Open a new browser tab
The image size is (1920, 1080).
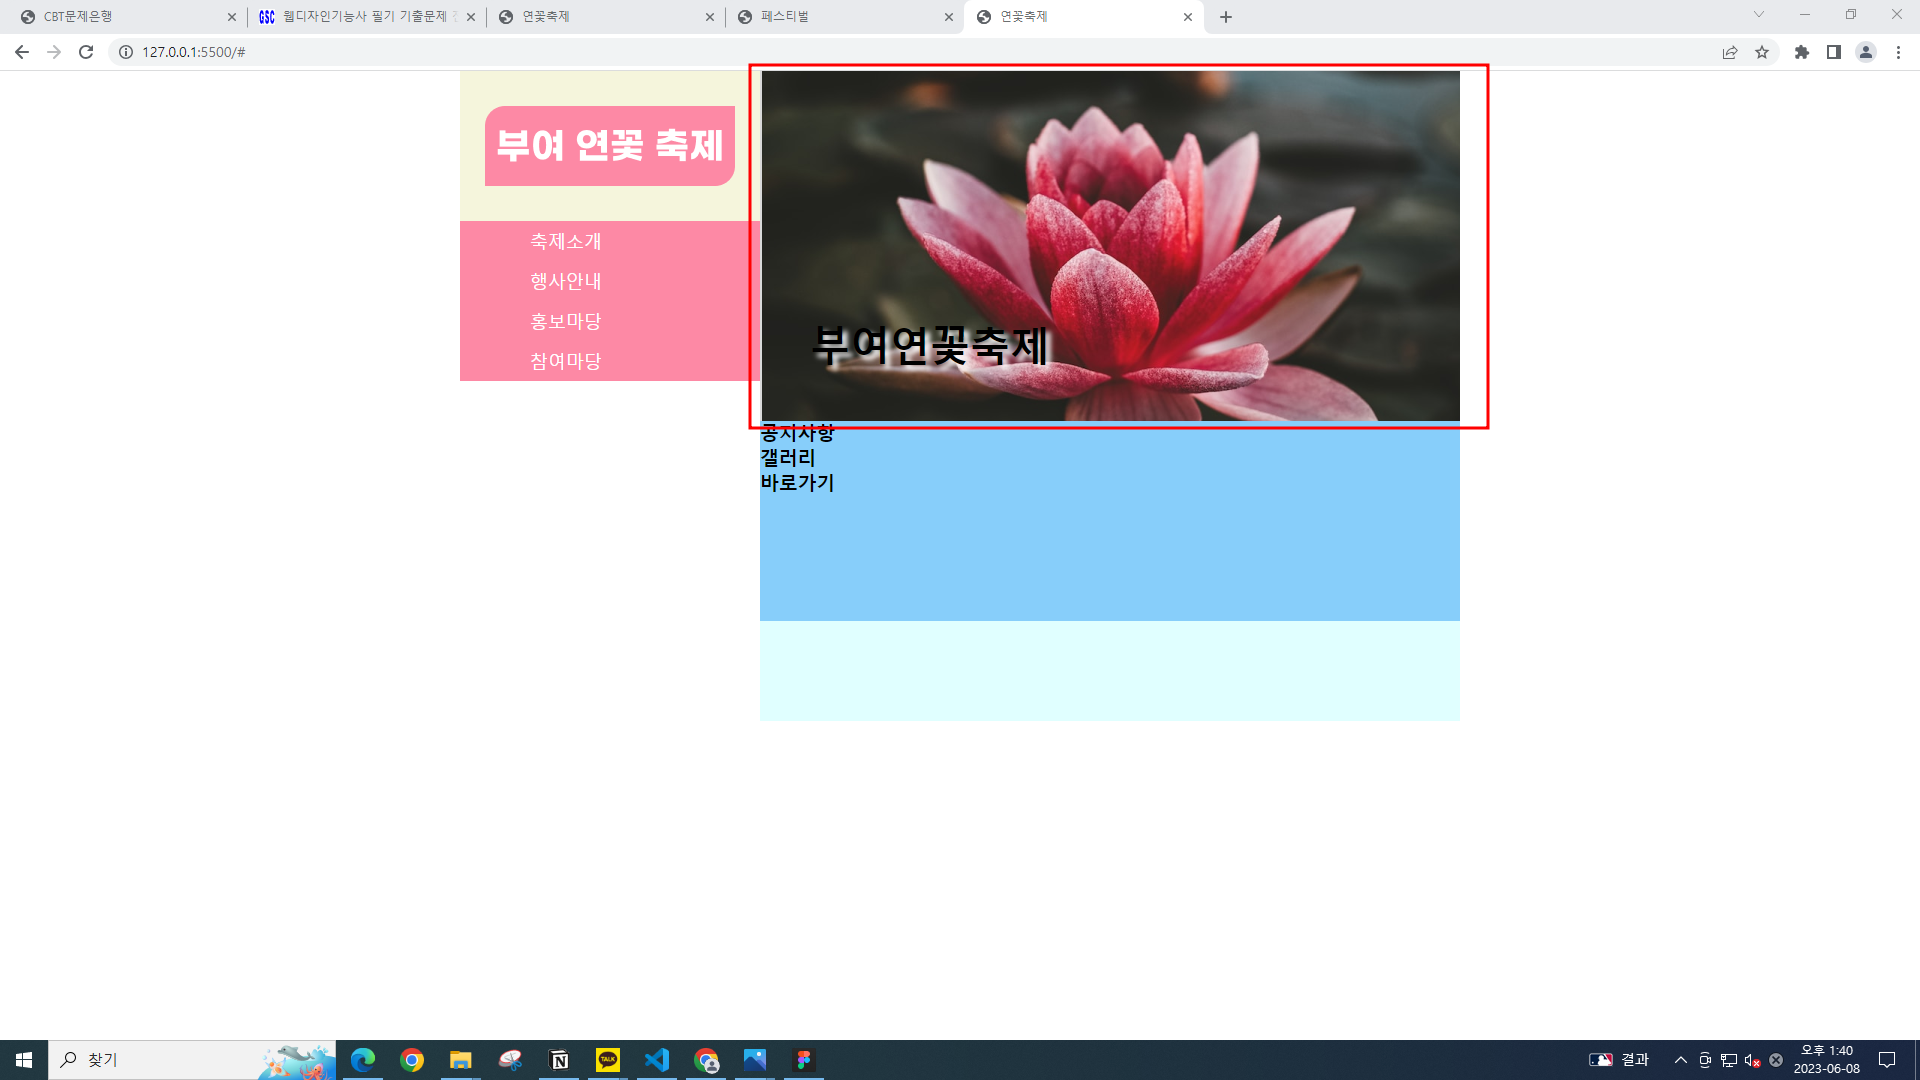pyautogui.click(x=1226, y=17)
